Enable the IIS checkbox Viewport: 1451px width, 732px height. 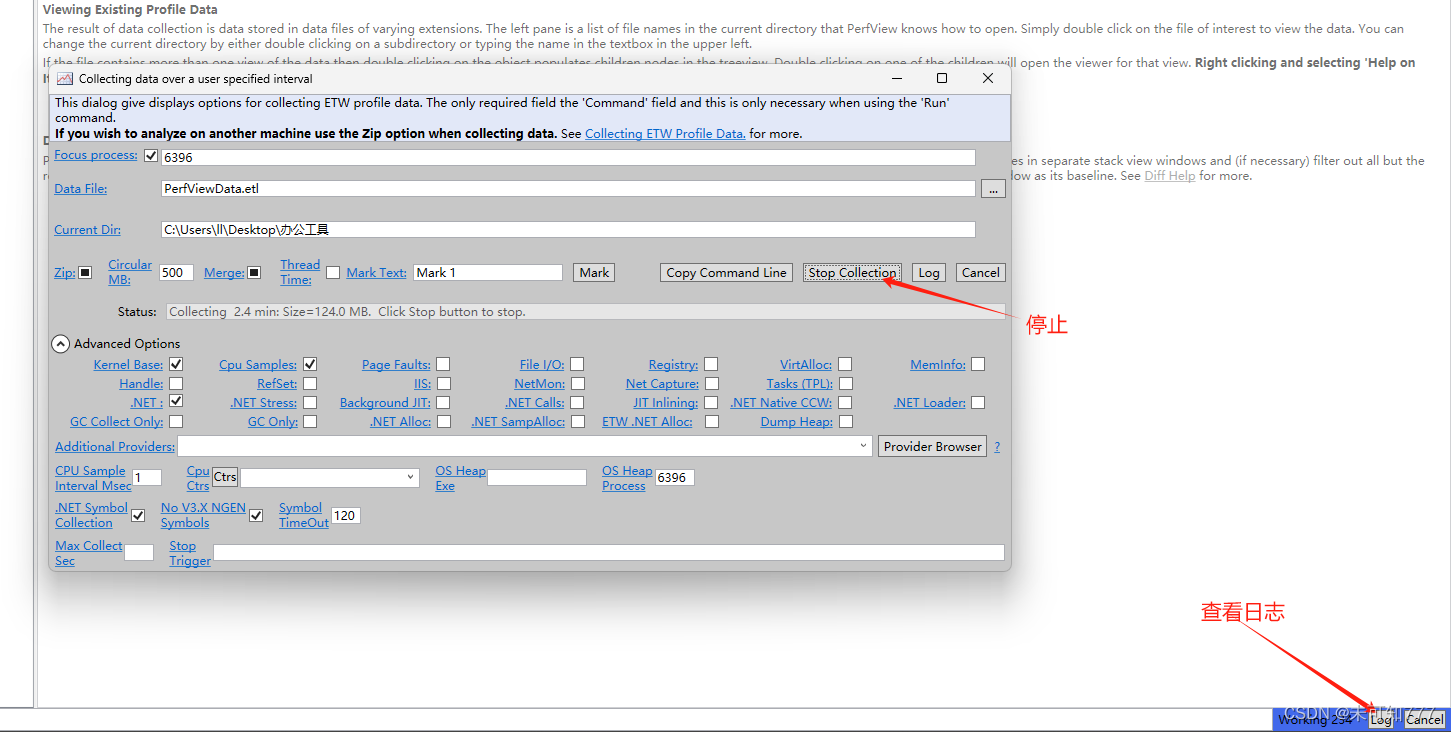tap(443, 383)
